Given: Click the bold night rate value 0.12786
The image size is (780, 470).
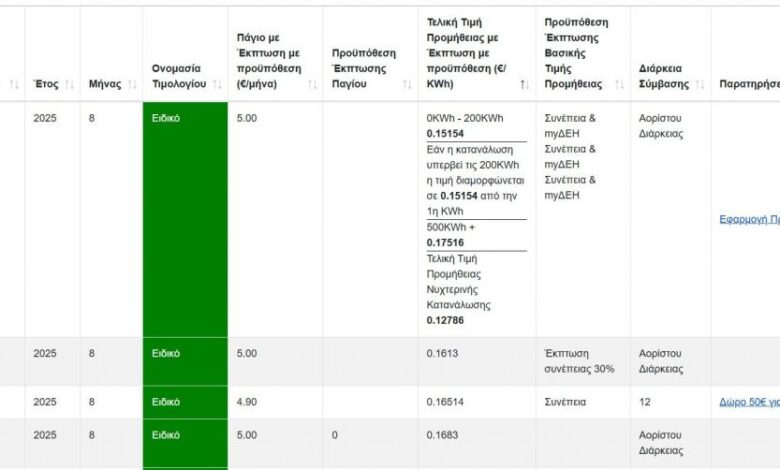Looking at the screenshot, I should click(x=445, y=320).
